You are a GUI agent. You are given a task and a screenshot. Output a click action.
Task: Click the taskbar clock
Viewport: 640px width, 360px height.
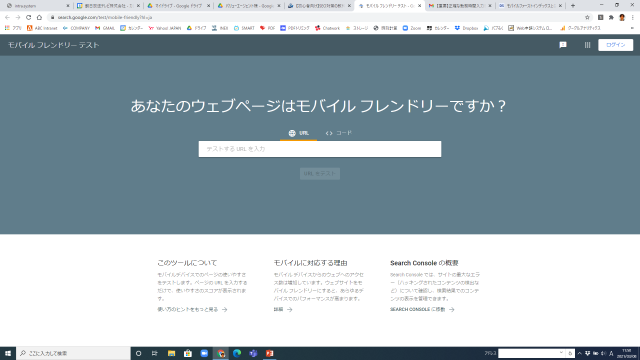pyautogui.click(x=627, y=353)
